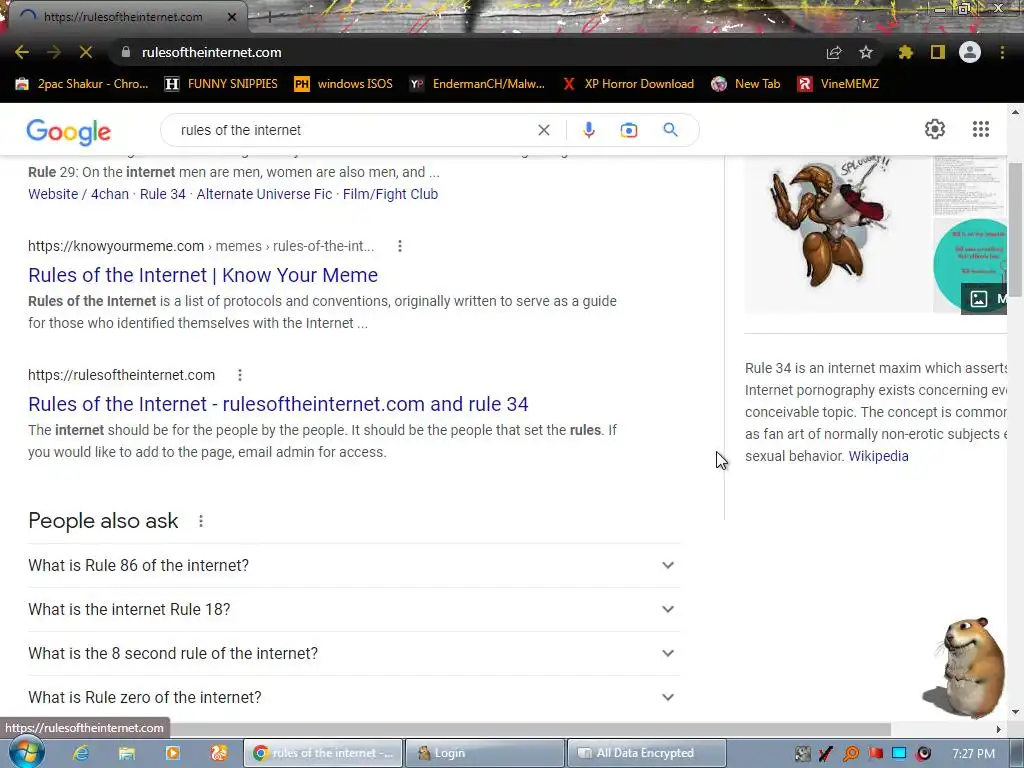Screen dimensions: 1024x768
Task: Follow the Rule 34 sitelink
Action: point(163,194)
